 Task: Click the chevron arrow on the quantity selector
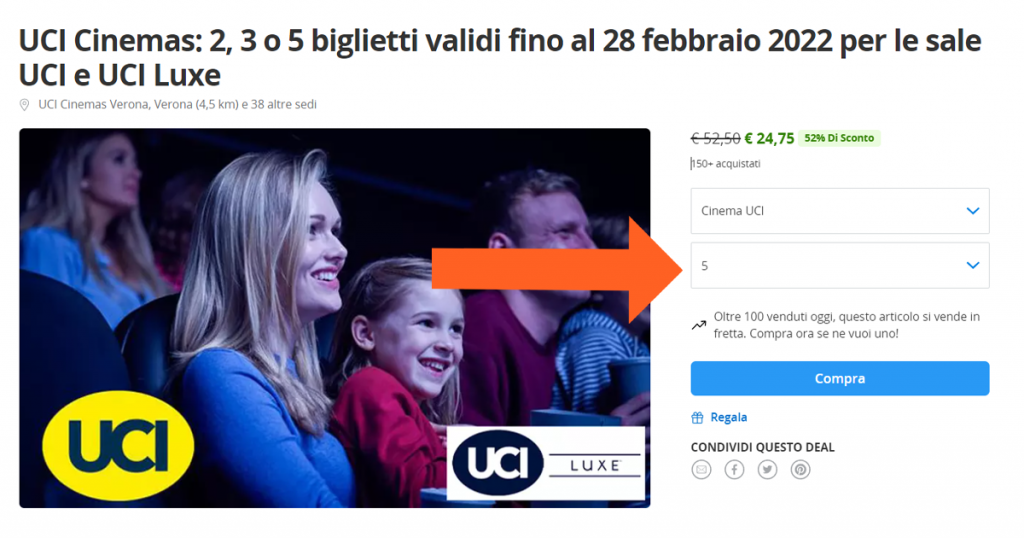coord(972,265)
